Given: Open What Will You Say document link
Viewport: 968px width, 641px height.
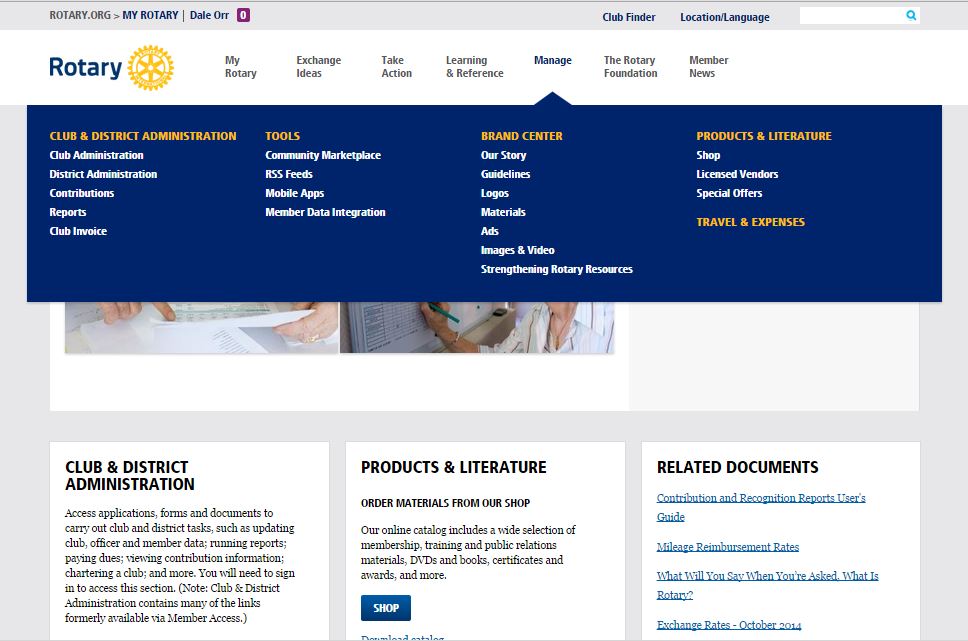Looking at the screenshot, I should [767, 585].
